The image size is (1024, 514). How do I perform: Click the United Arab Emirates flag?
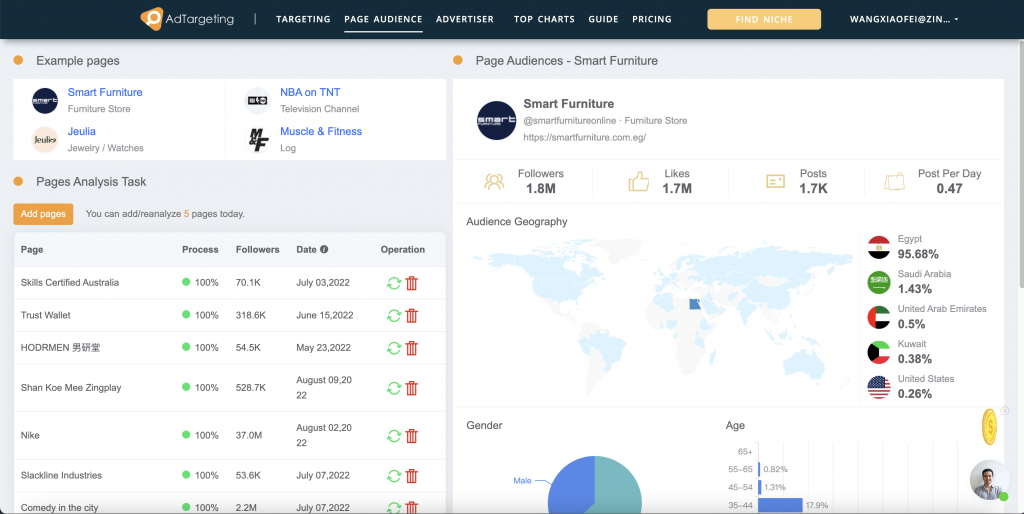click(879, 317)
